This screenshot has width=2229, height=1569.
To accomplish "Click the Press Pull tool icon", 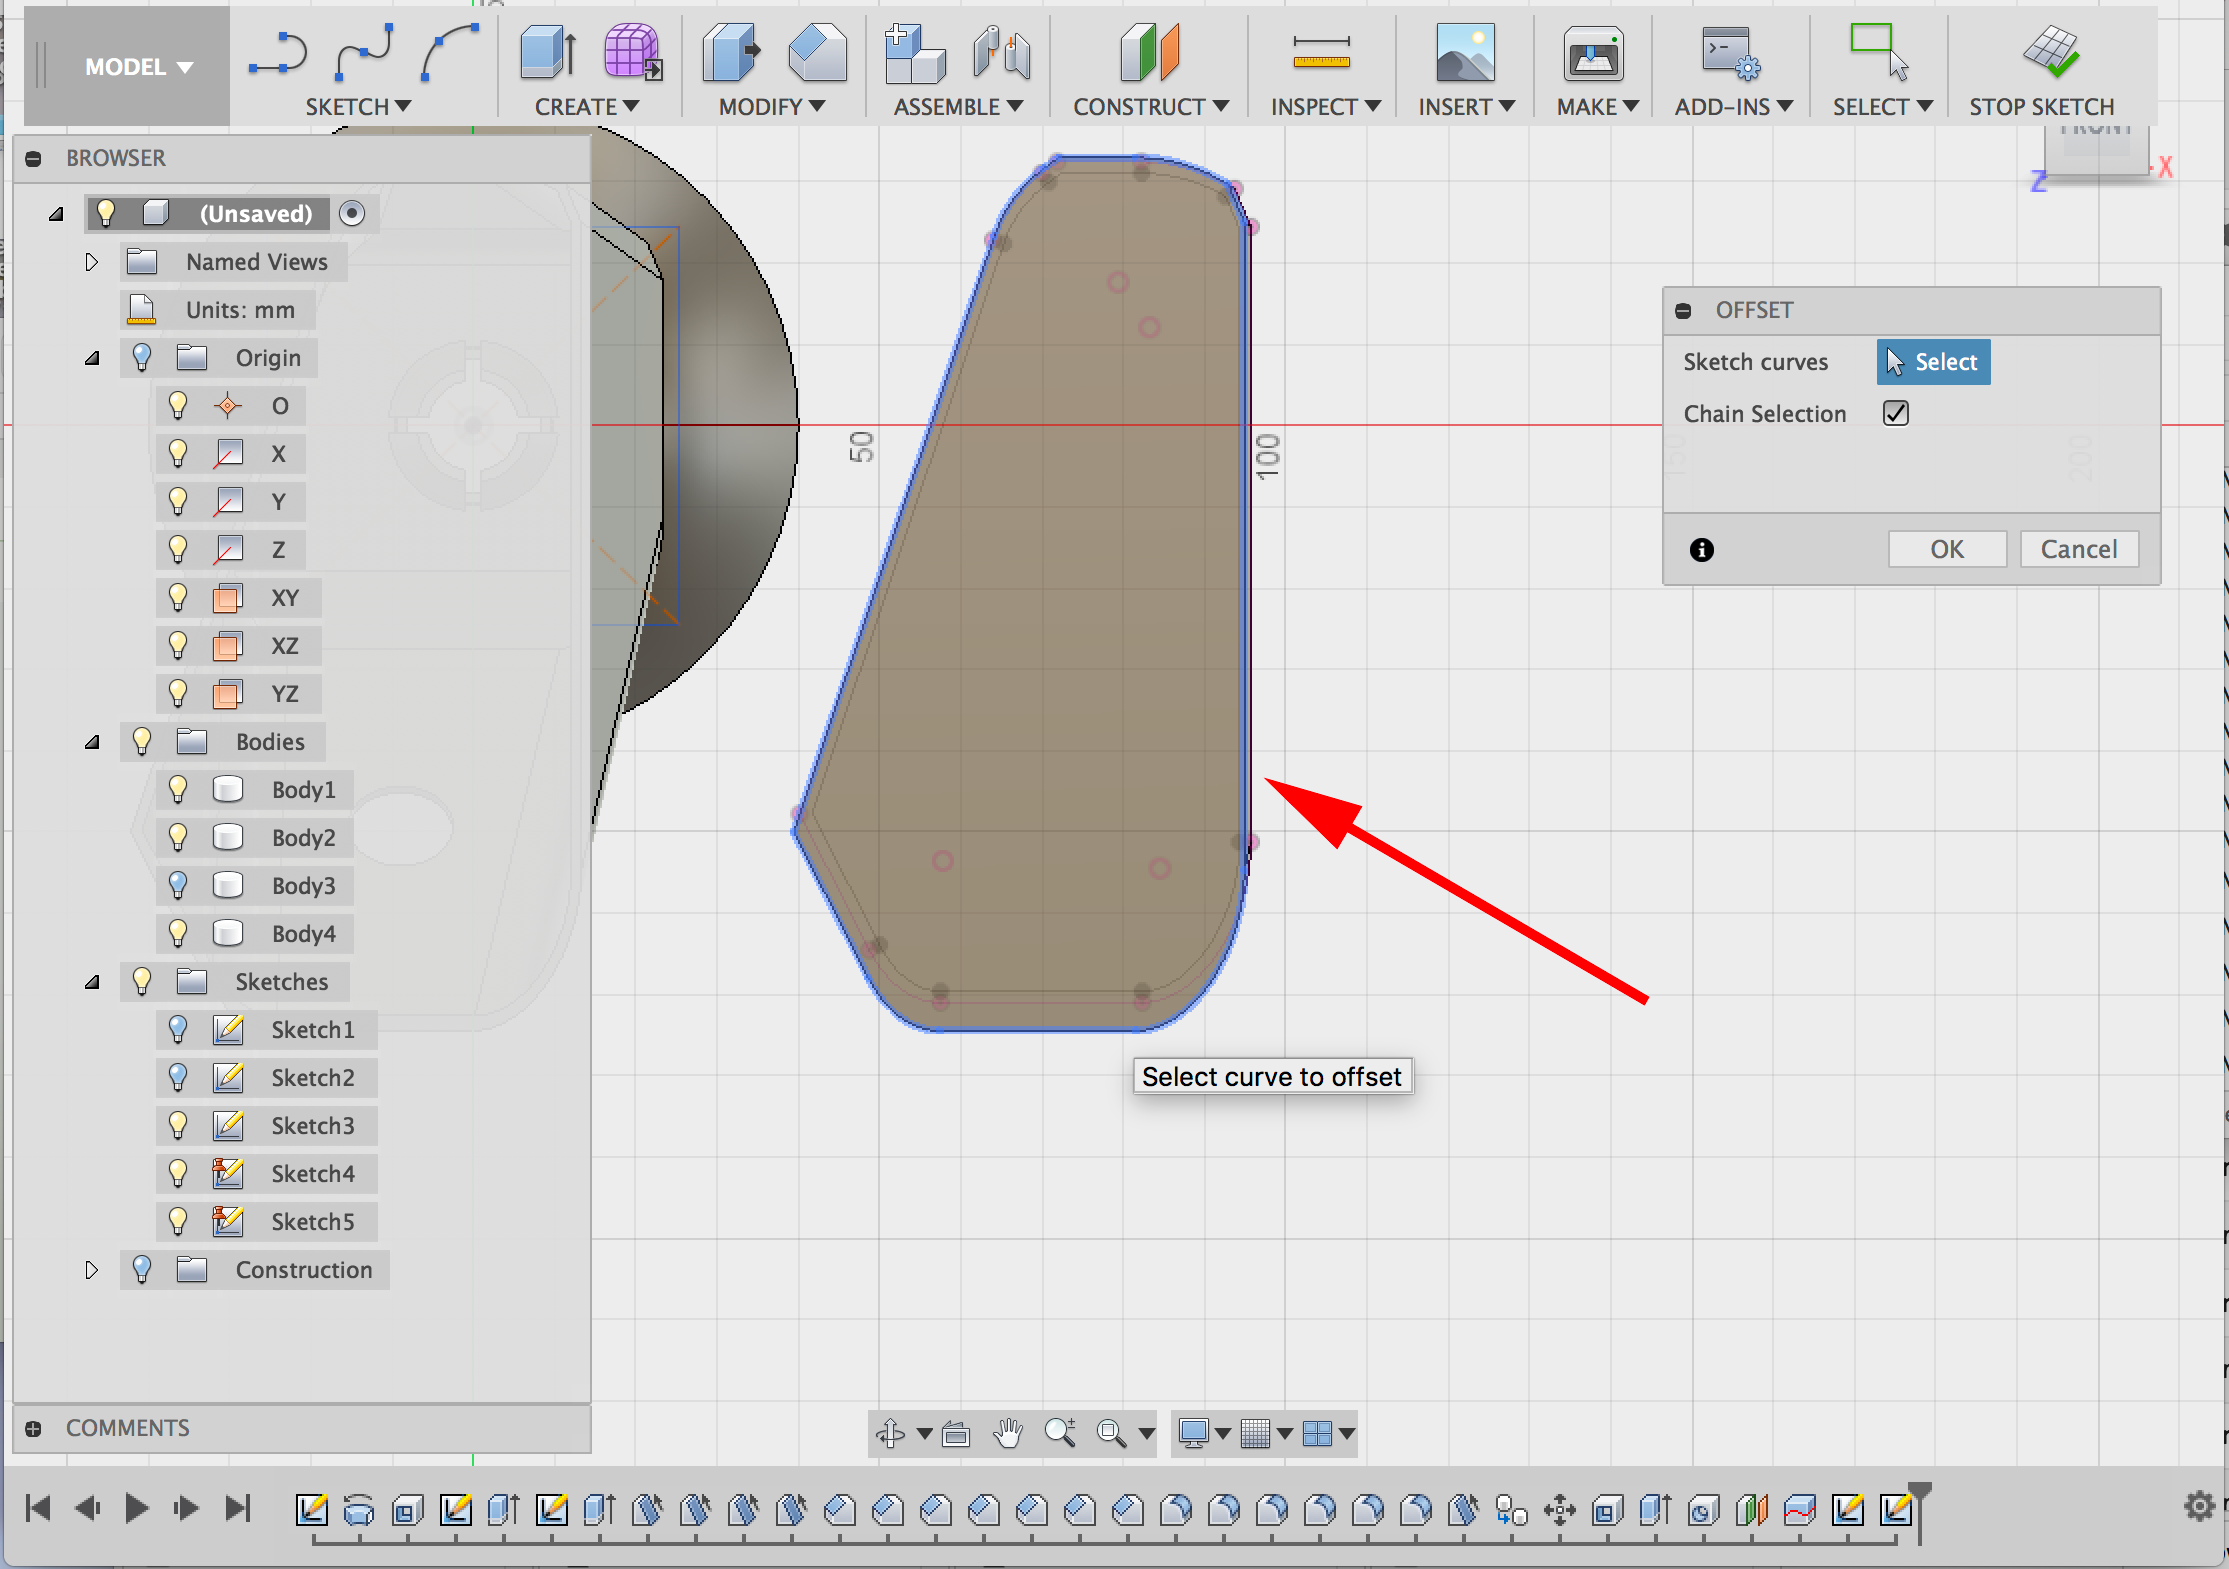I will click(x=731, y=52).
